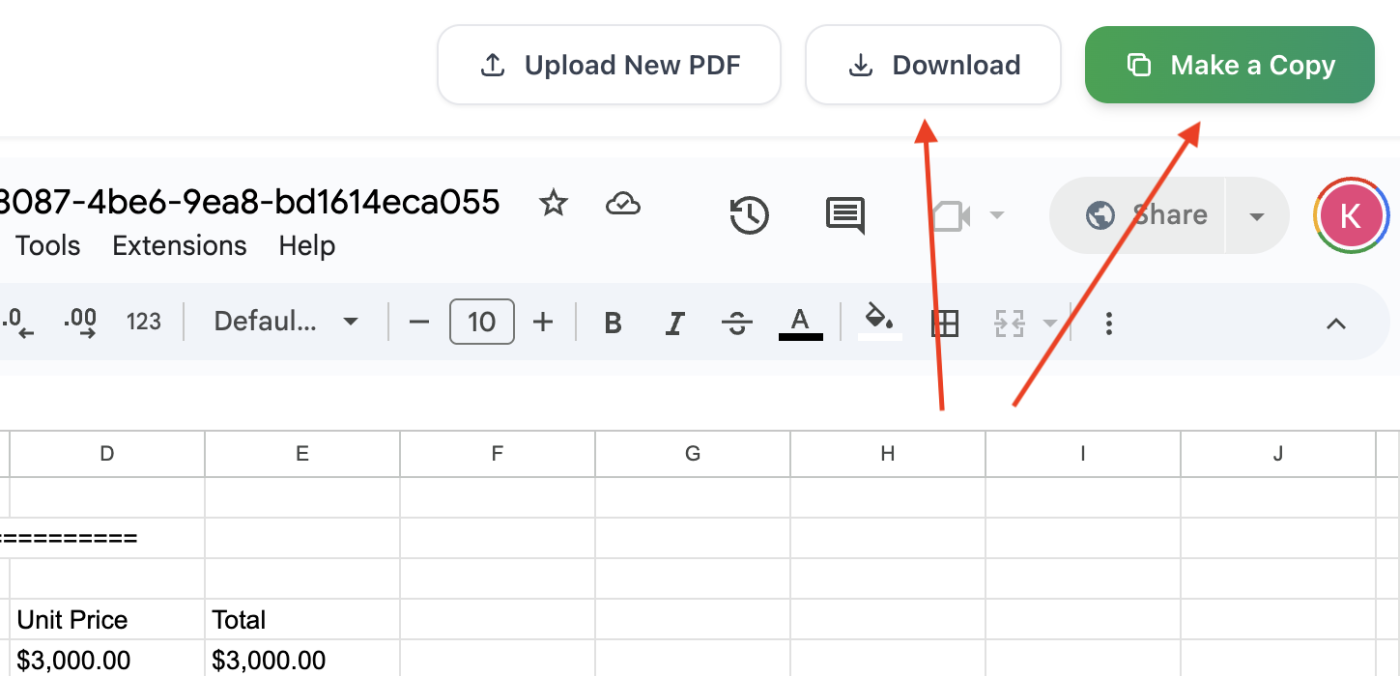Open the comment history
This screenshot has width=1400, height=676.
(845, 215)
